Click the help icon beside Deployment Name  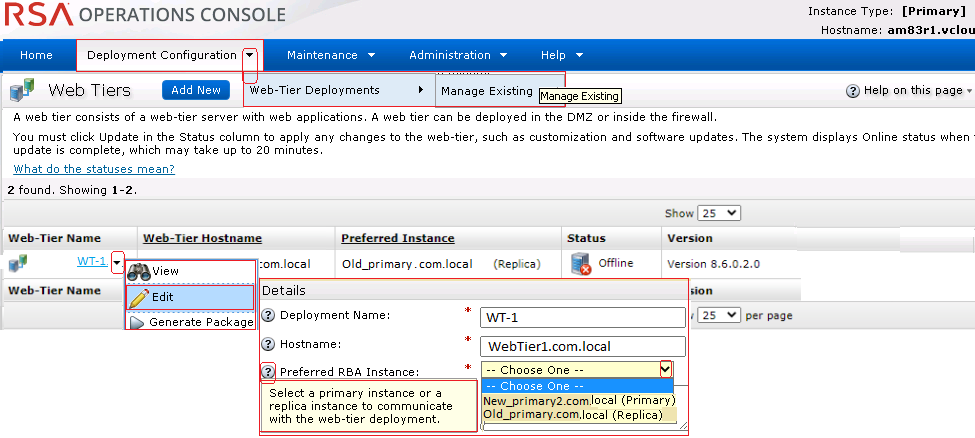(268, 316)
